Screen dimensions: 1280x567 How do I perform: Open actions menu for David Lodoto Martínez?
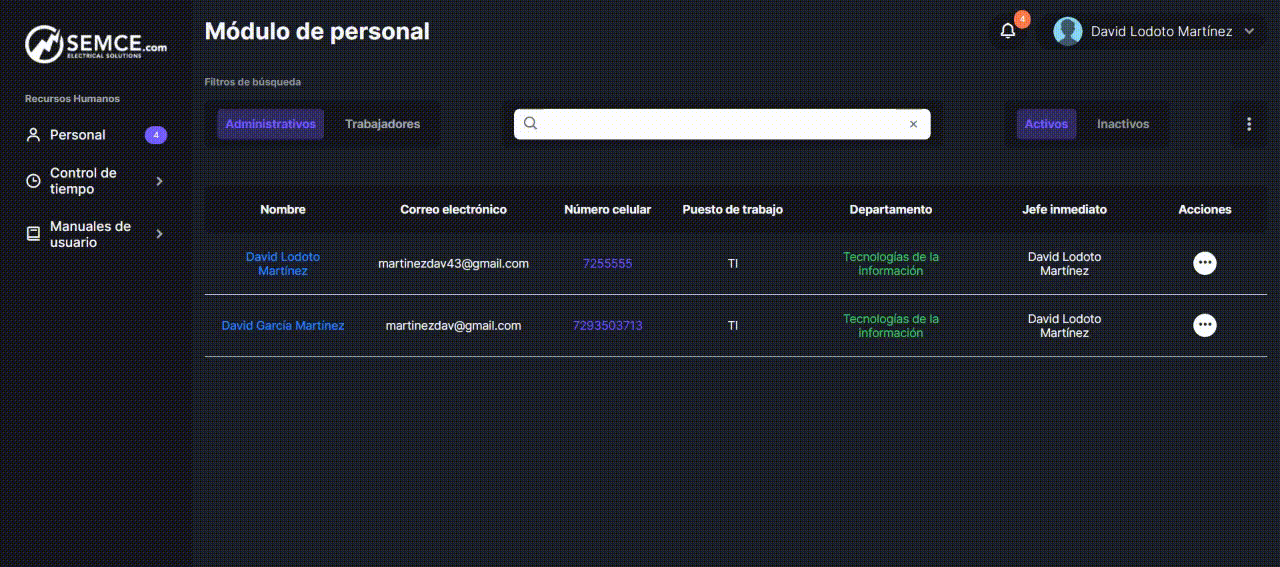[x=1205, y=263]
